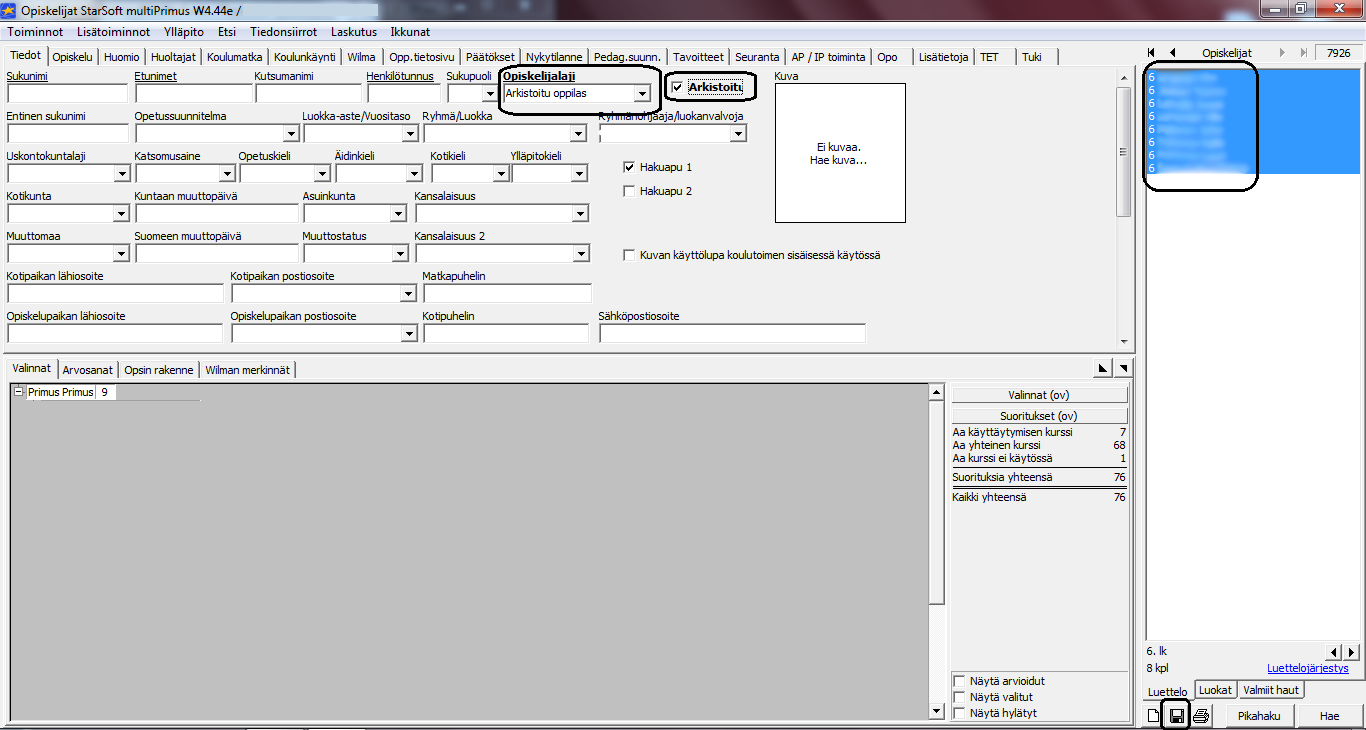Open the Arvosanat tab
1366x730 pixels.
[x=88, y=370]
